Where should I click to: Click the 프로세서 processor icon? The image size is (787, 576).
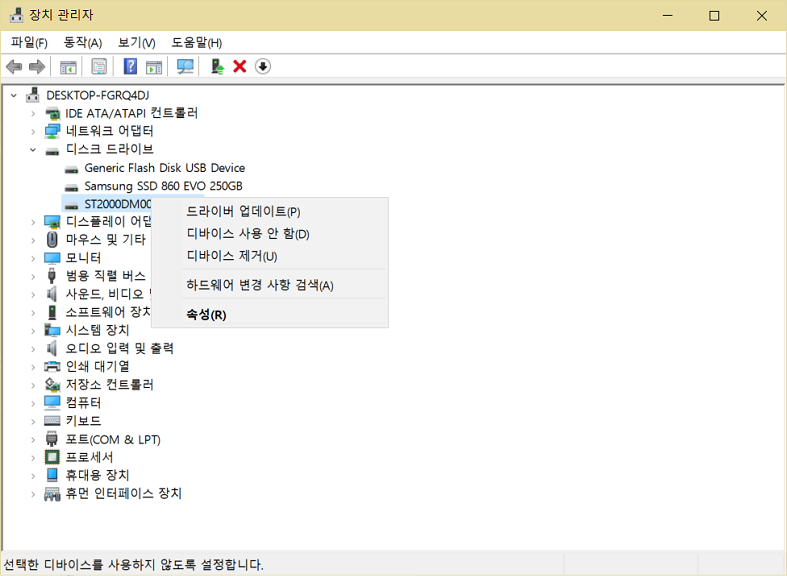(x=52, y=457)
